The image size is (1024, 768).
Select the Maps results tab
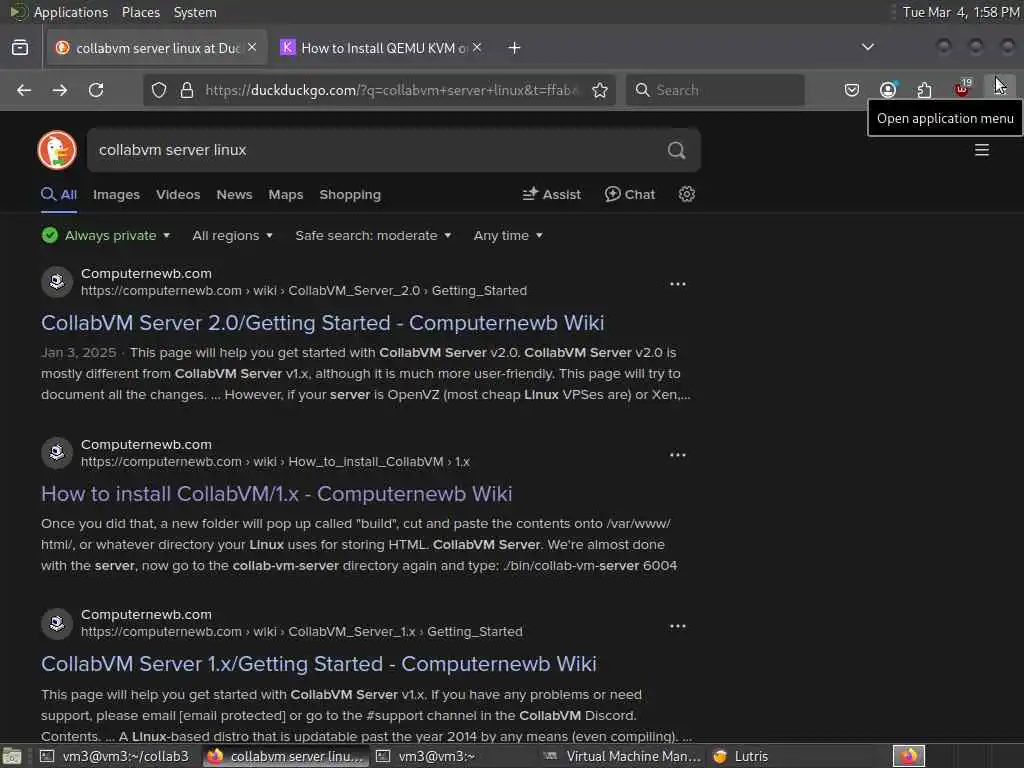tap(286, 195)
